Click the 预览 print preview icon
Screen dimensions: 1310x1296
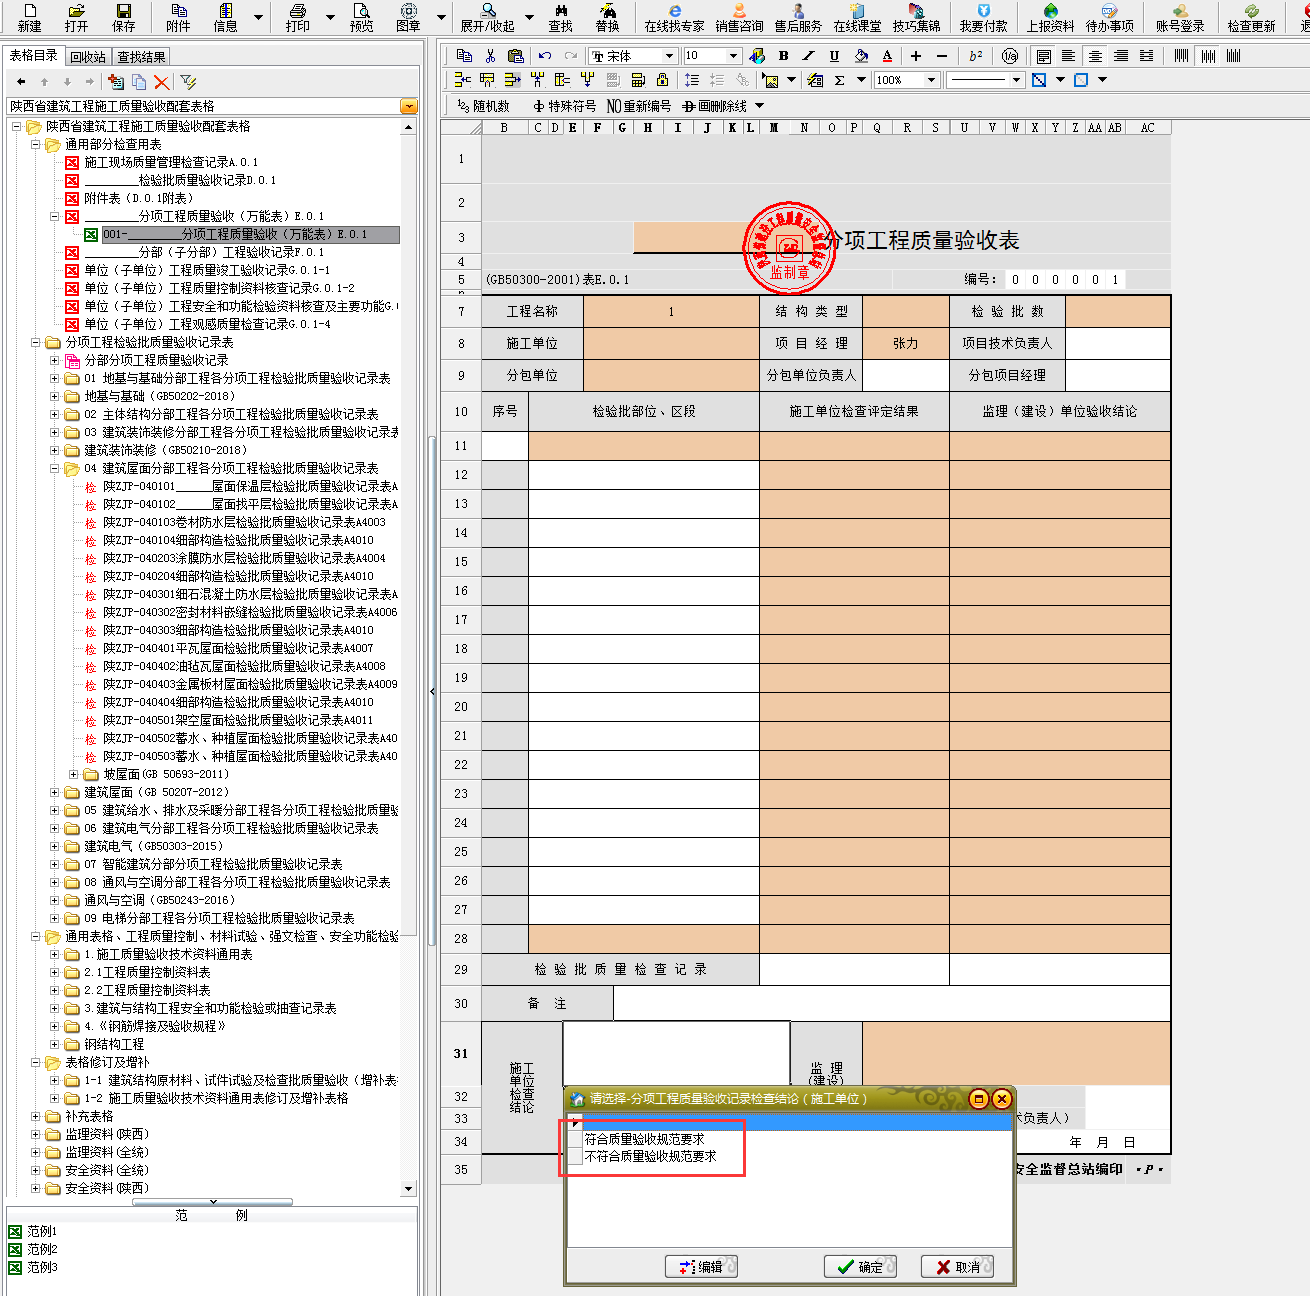click(362, 17)
